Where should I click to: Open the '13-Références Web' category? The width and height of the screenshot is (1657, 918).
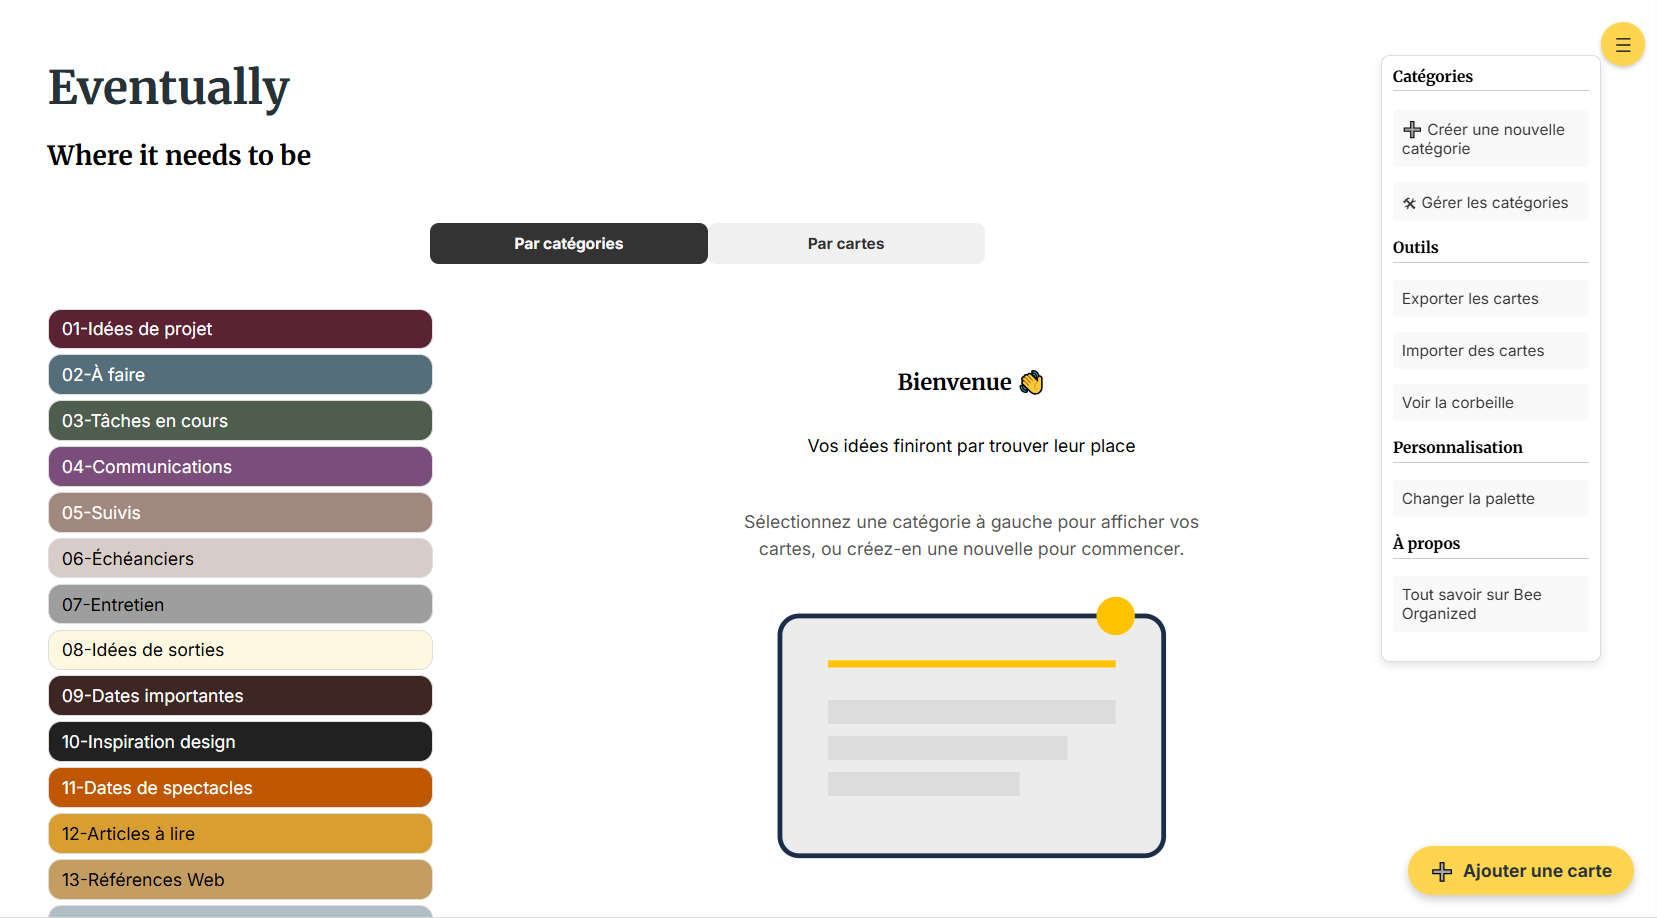tap(240, 880)
